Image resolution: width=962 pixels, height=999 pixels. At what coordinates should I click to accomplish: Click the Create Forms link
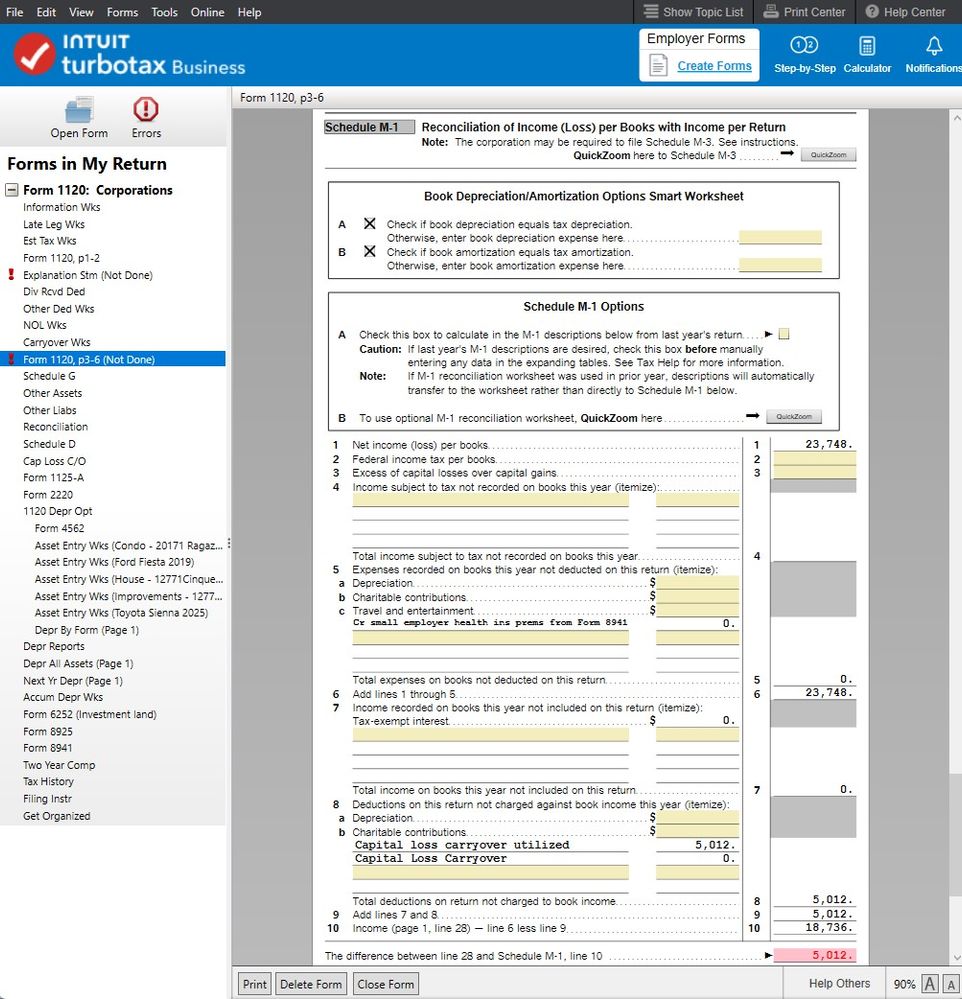tap(714, 66)
